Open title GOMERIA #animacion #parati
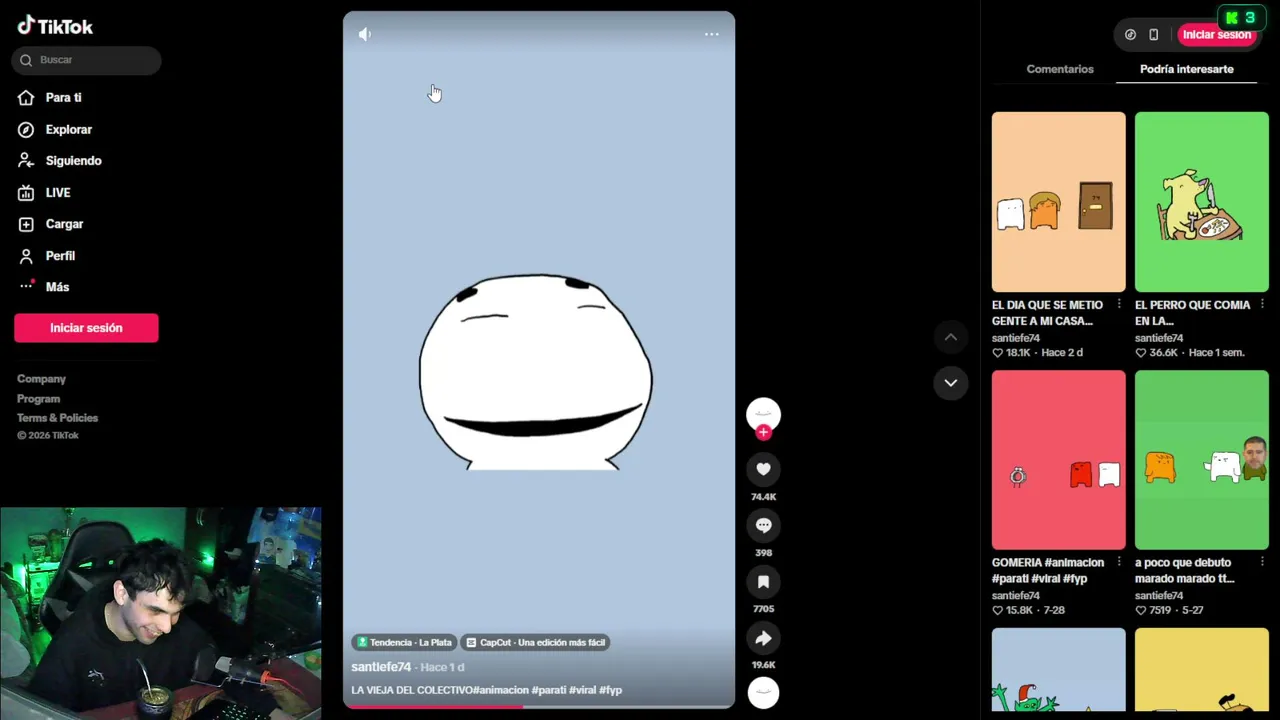This screenshot has width=1280, height=720. [x=1048, y=571]
